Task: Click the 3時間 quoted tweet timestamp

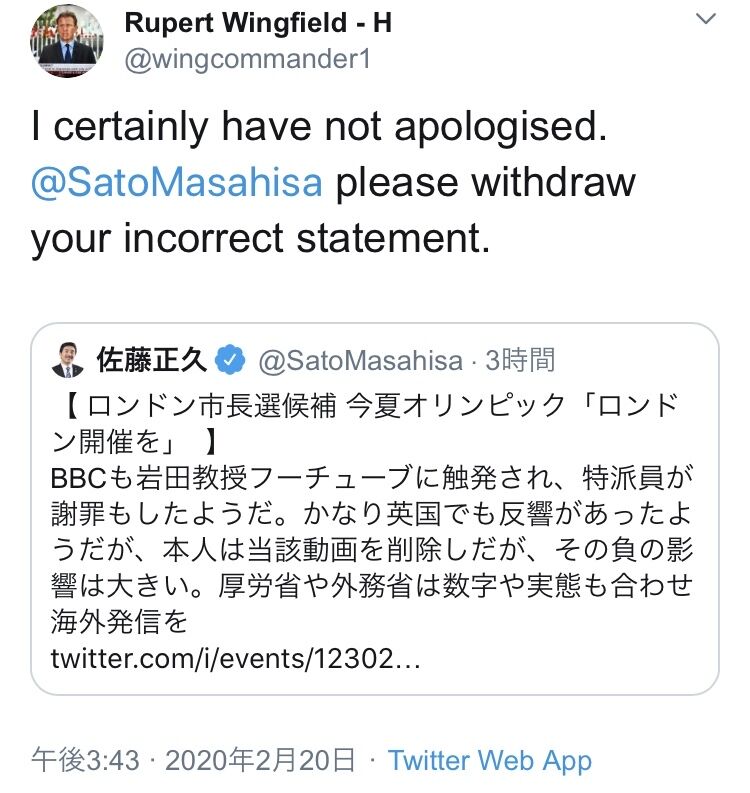Action: coord(519,360)
